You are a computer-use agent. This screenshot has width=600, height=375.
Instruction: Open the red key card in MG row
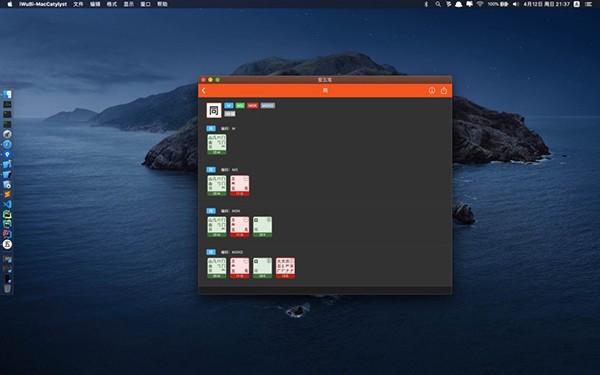(x=240, y=186)
